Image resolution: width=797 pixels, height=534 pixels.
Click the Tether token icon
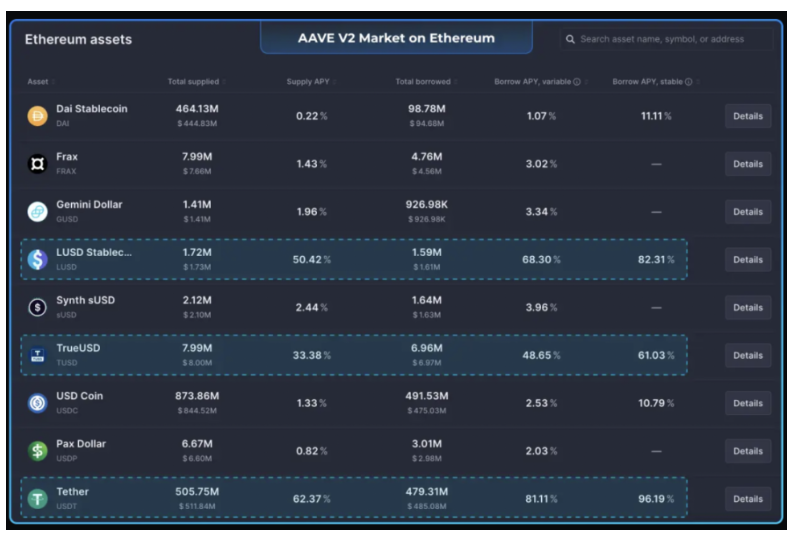[37, 498]
